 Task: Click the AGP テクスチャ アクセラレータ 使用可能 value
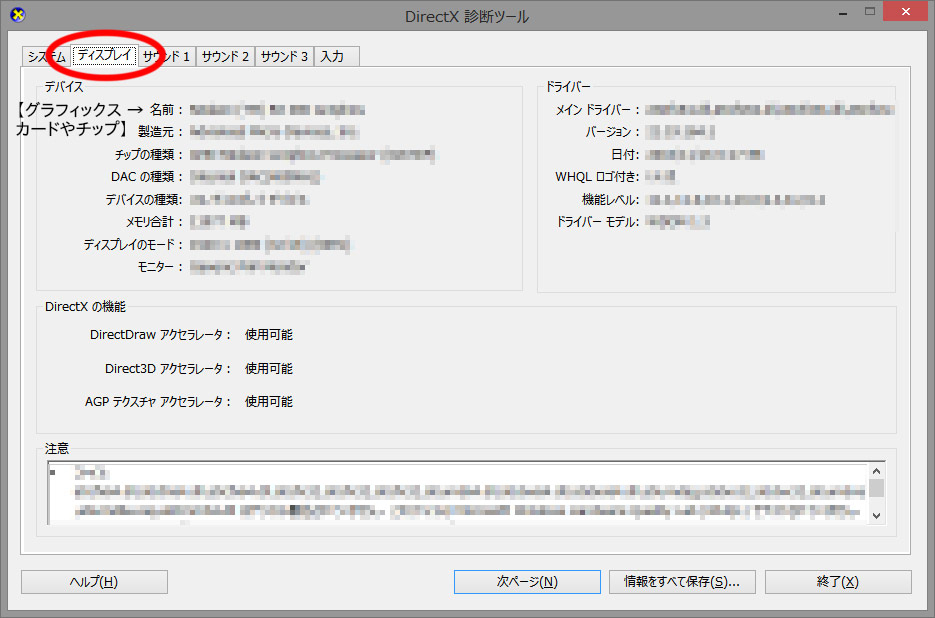pyautogui.click(x=268, y=401)
